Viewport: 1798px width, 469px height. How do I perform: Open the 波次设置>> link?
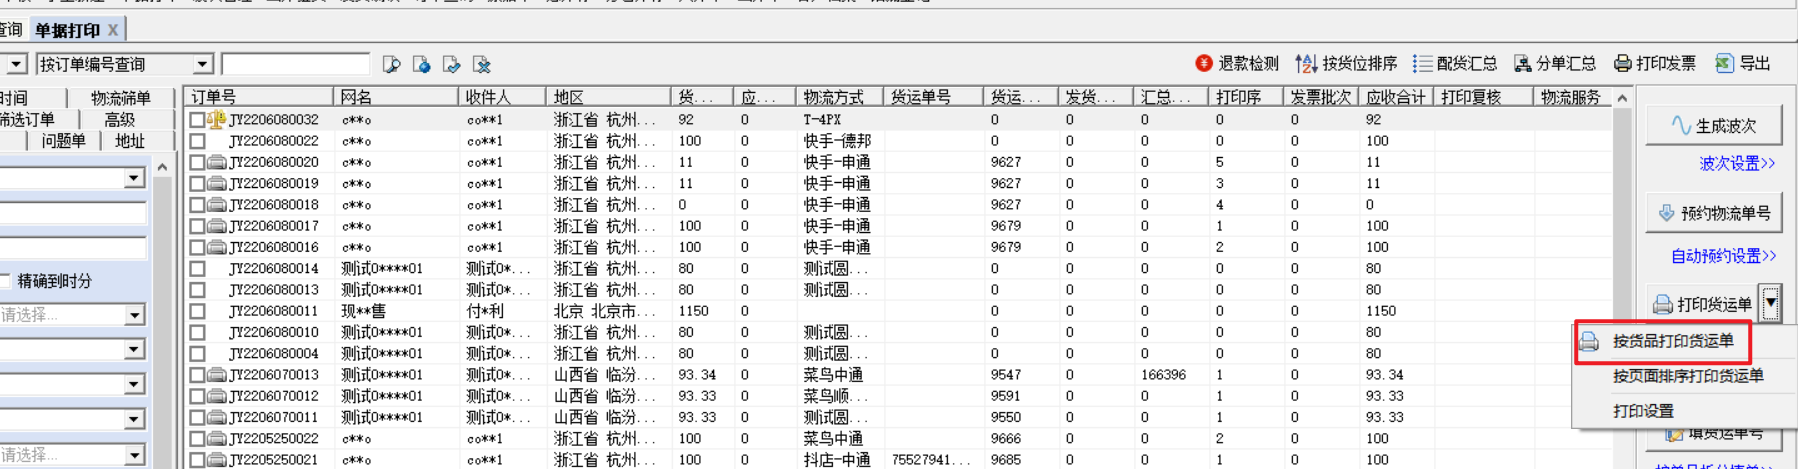[1737, 163]
